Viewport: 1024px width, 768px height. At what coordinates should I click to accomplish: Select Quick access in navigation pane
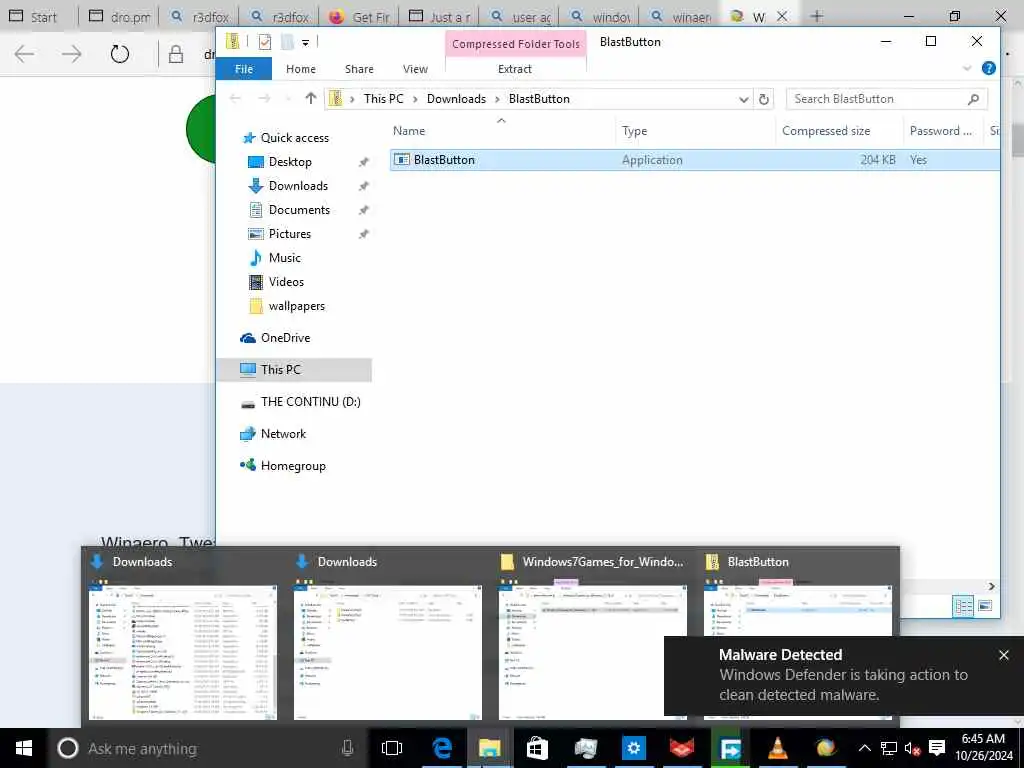(x=295, y=138)
